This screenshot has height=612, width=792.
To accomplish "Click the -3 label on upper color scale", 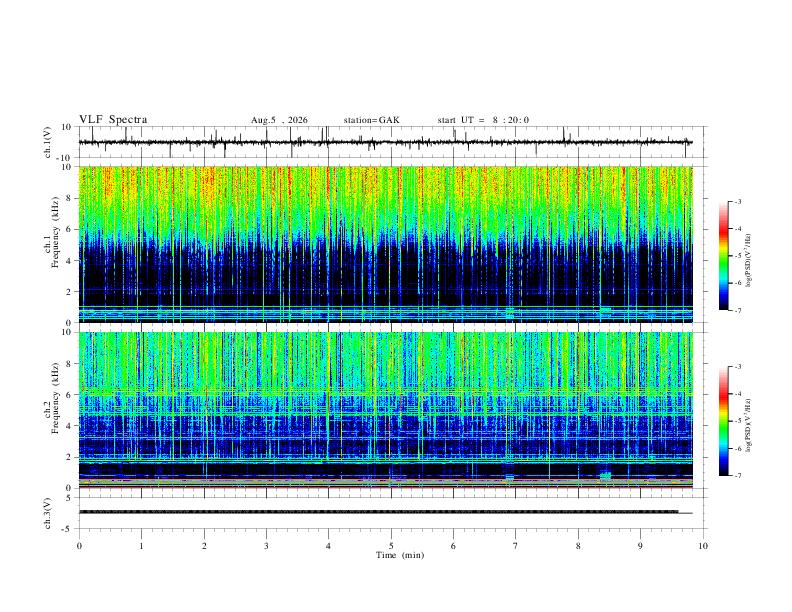I will pos(737,201).
